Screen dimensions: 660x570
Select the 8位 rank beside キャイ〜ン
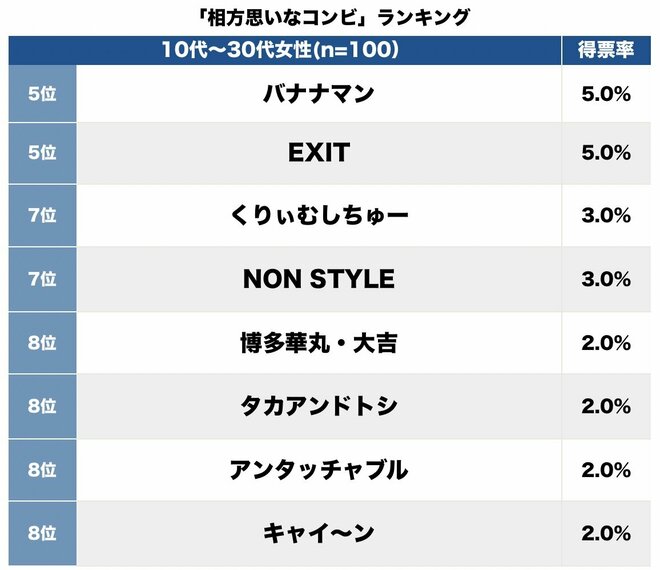(x=41, y=533)
